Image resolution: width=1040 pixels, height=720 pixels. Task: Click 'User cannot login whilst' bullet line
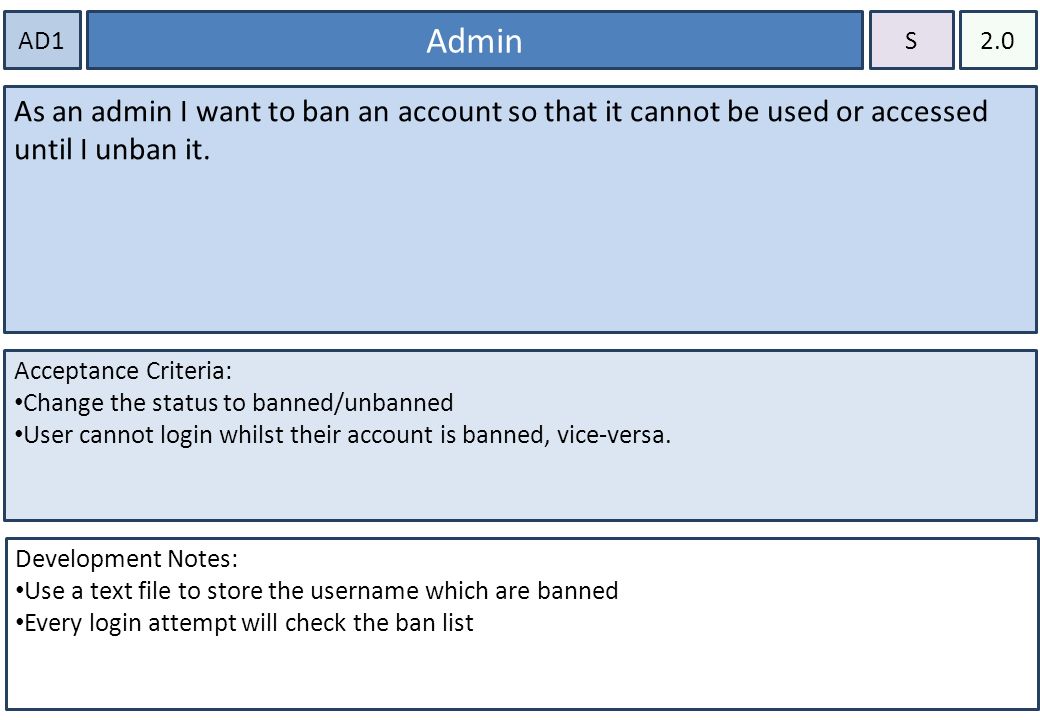tap(343, 436)
